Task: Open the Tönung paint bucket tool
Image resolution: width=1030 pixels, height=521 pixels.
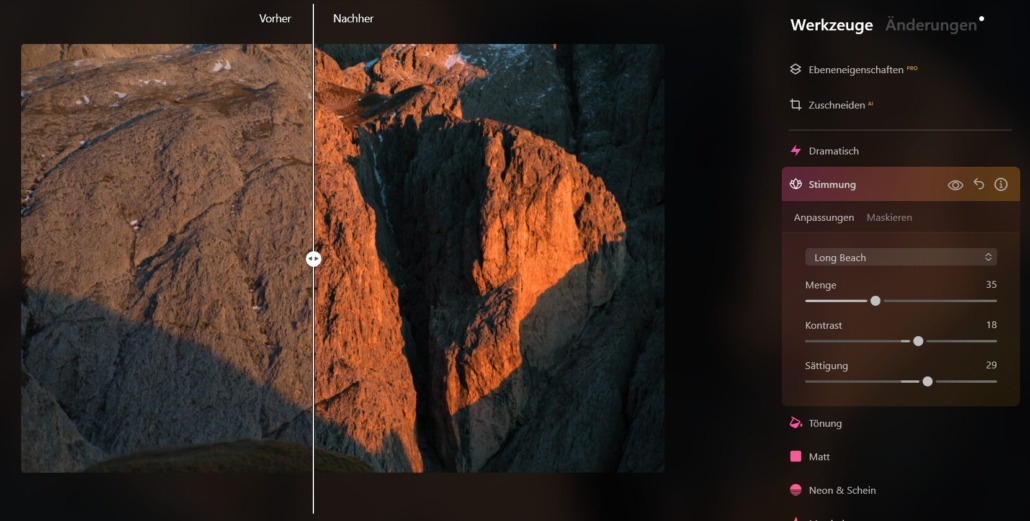Action: pos(796,423)
